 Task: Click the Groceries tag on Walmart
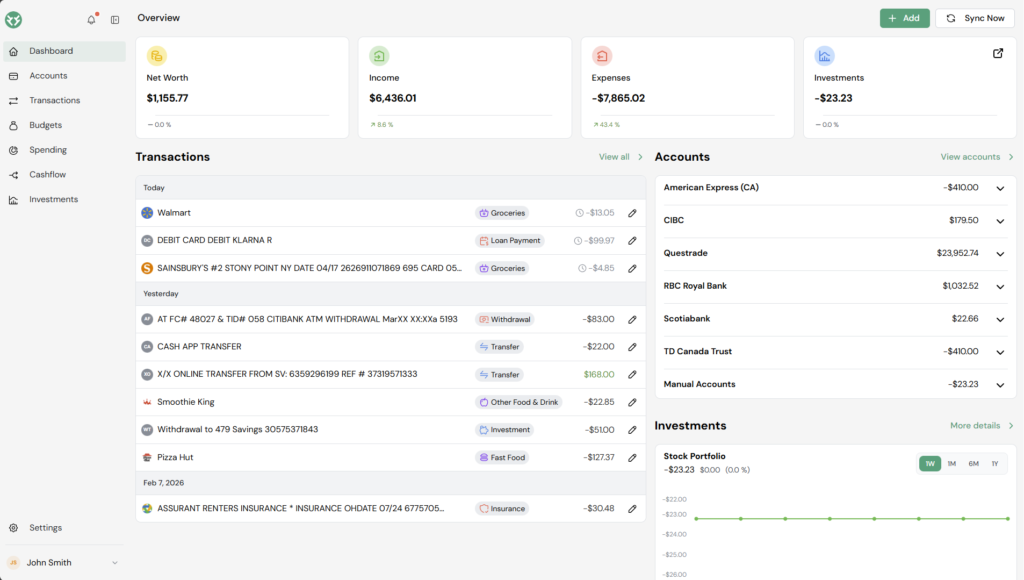click(x=502, y=213)
